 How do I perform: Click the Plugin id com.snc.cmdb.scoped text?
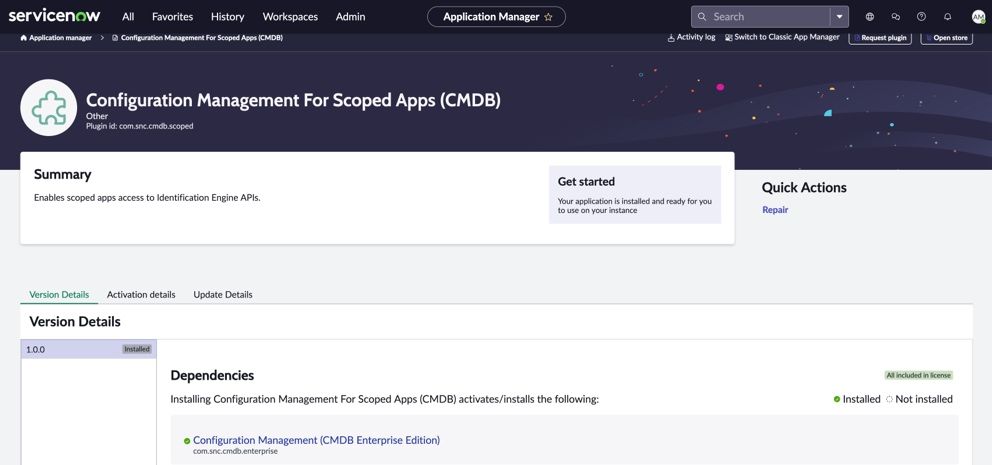coord(140,127)
